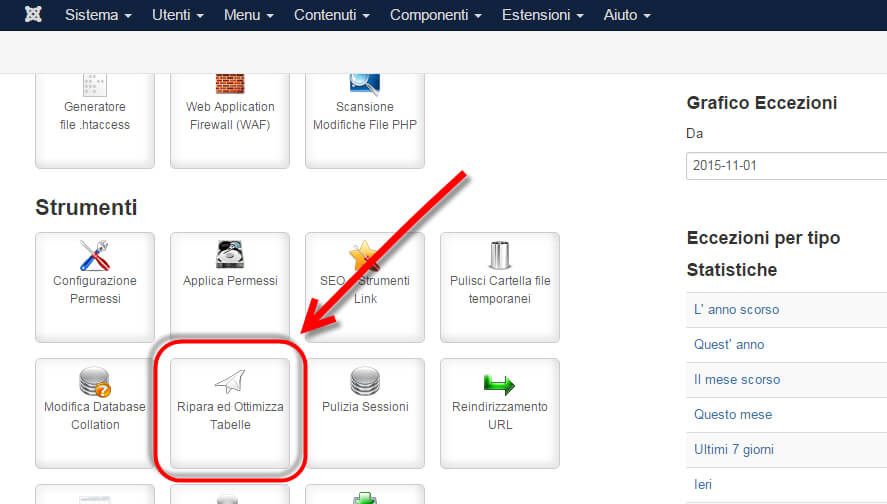Open the Componenti menu
The image size is (887, 504).
coord(436,15)
